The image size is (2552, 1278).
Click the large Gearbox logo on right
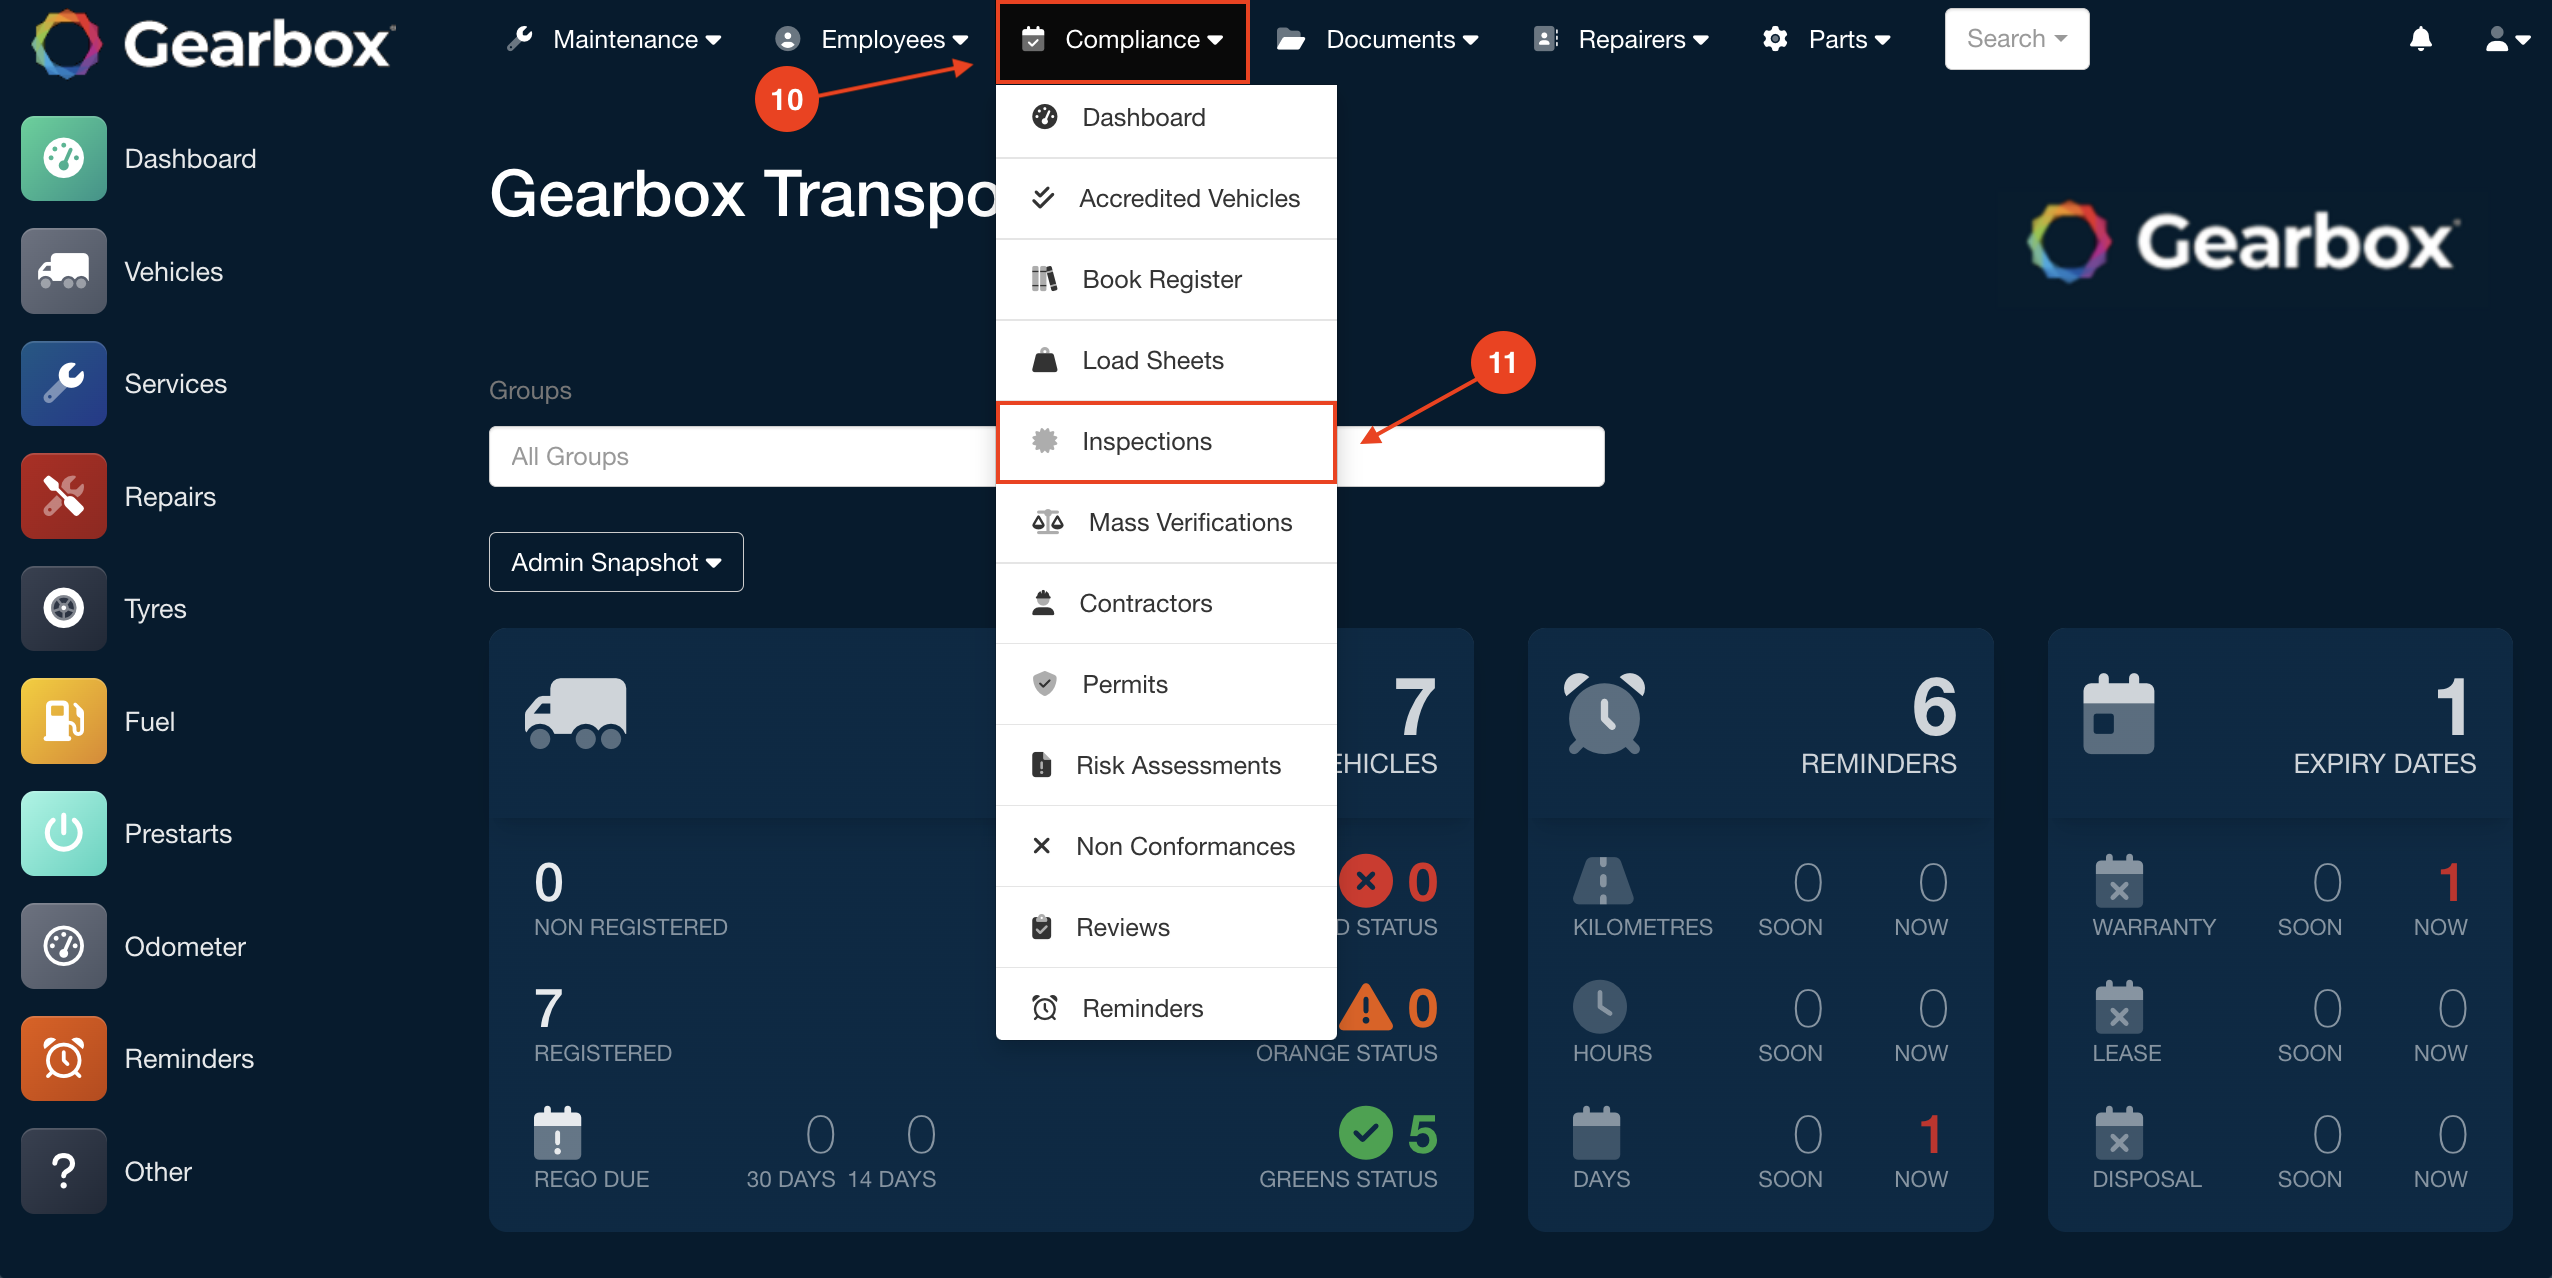(2243, 241)
